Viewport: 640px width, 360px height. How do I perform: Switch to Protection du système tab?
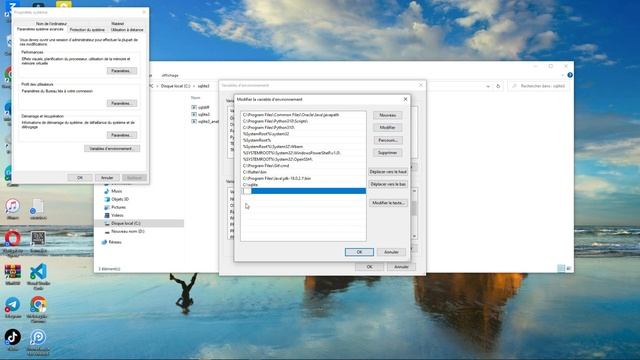(x=87, y=30)
